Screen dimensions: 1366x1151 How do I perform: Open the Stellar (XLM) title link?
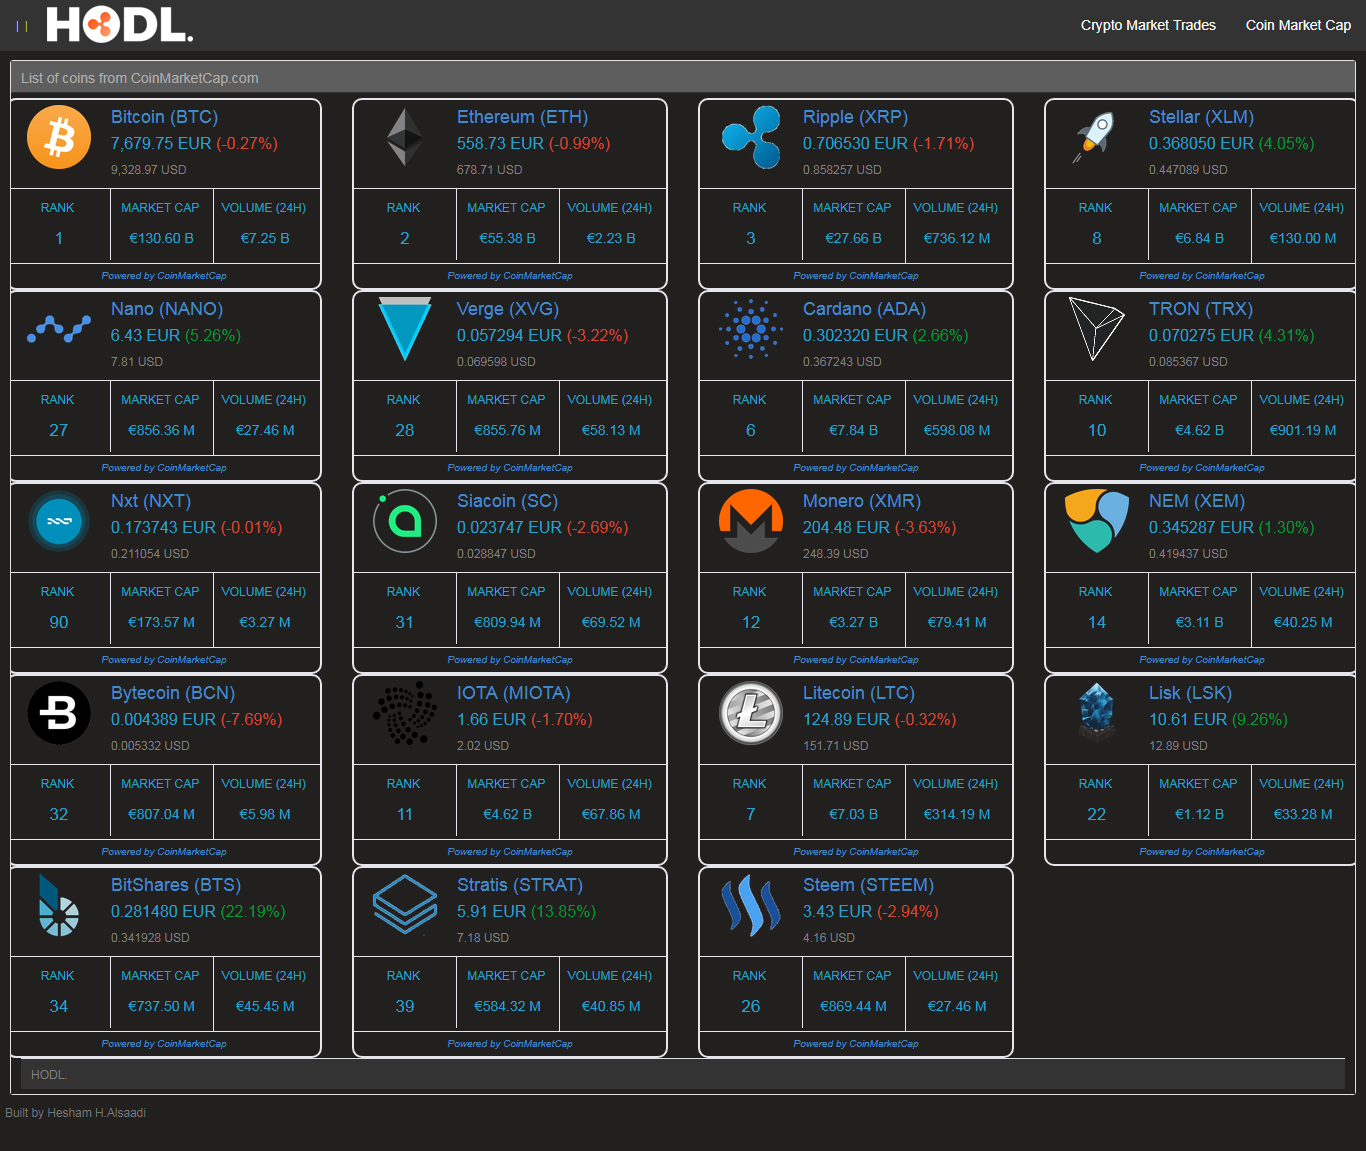[1201, 117]
